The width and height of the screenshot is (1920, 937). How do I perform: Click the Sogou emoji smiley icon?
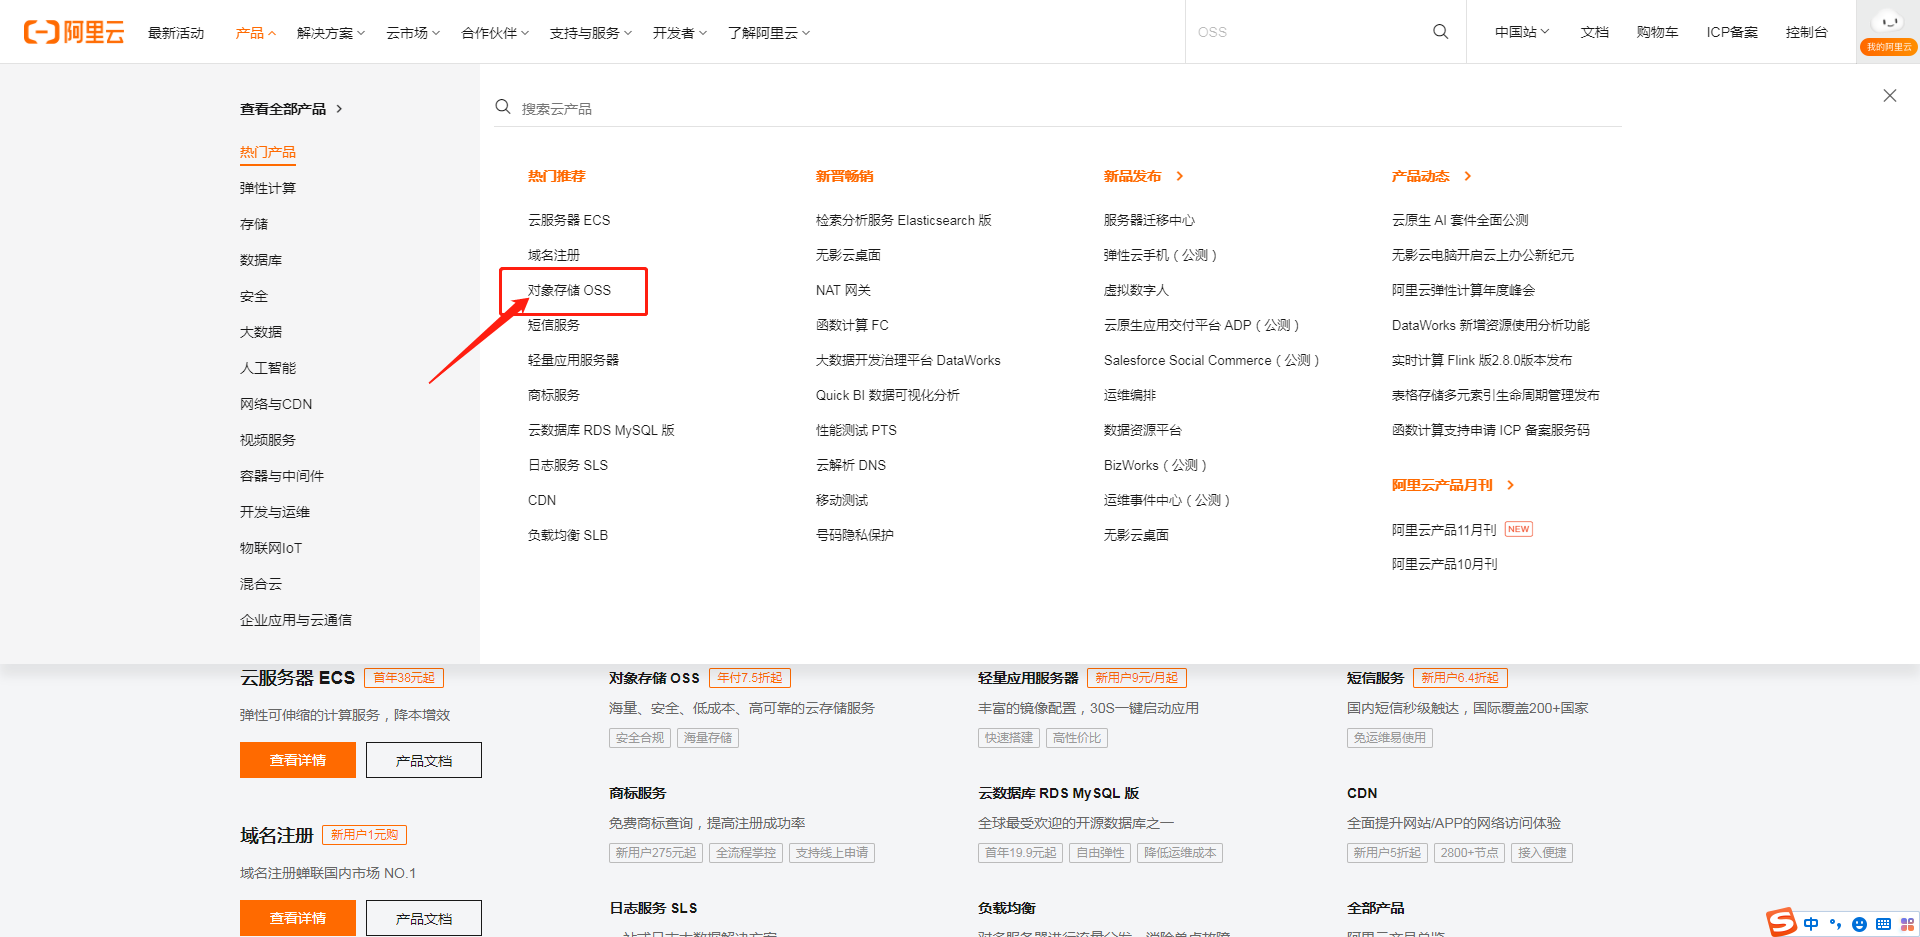pyautogui.click(x=1859, y=924)
